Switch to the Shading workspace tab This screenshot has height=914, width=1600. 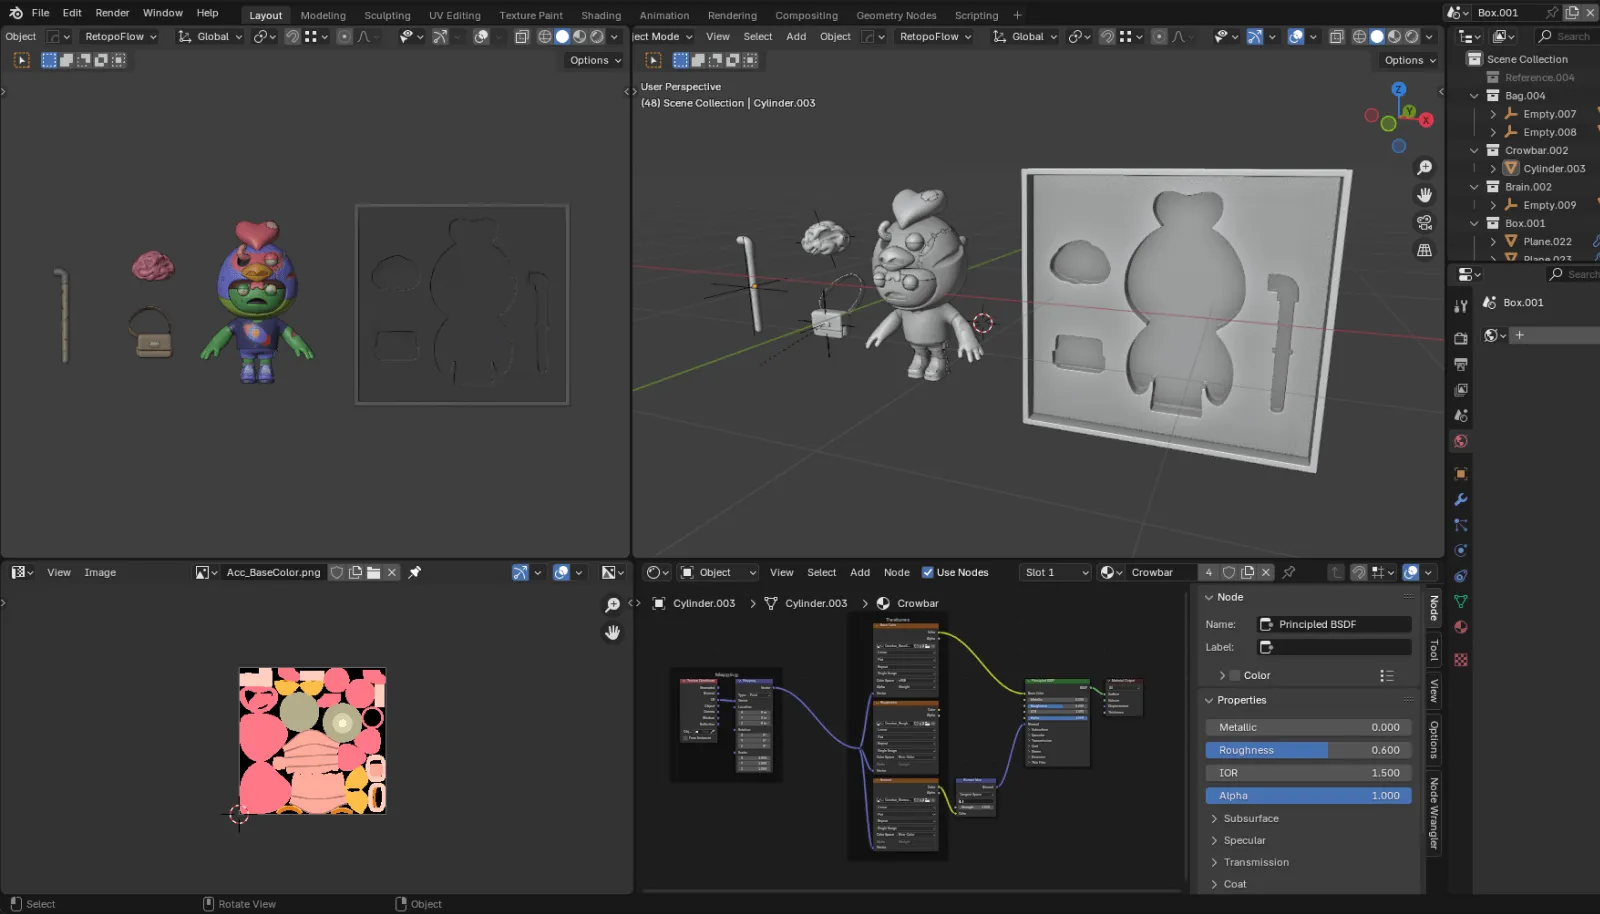pyautogui.click(x=601, y=15)
